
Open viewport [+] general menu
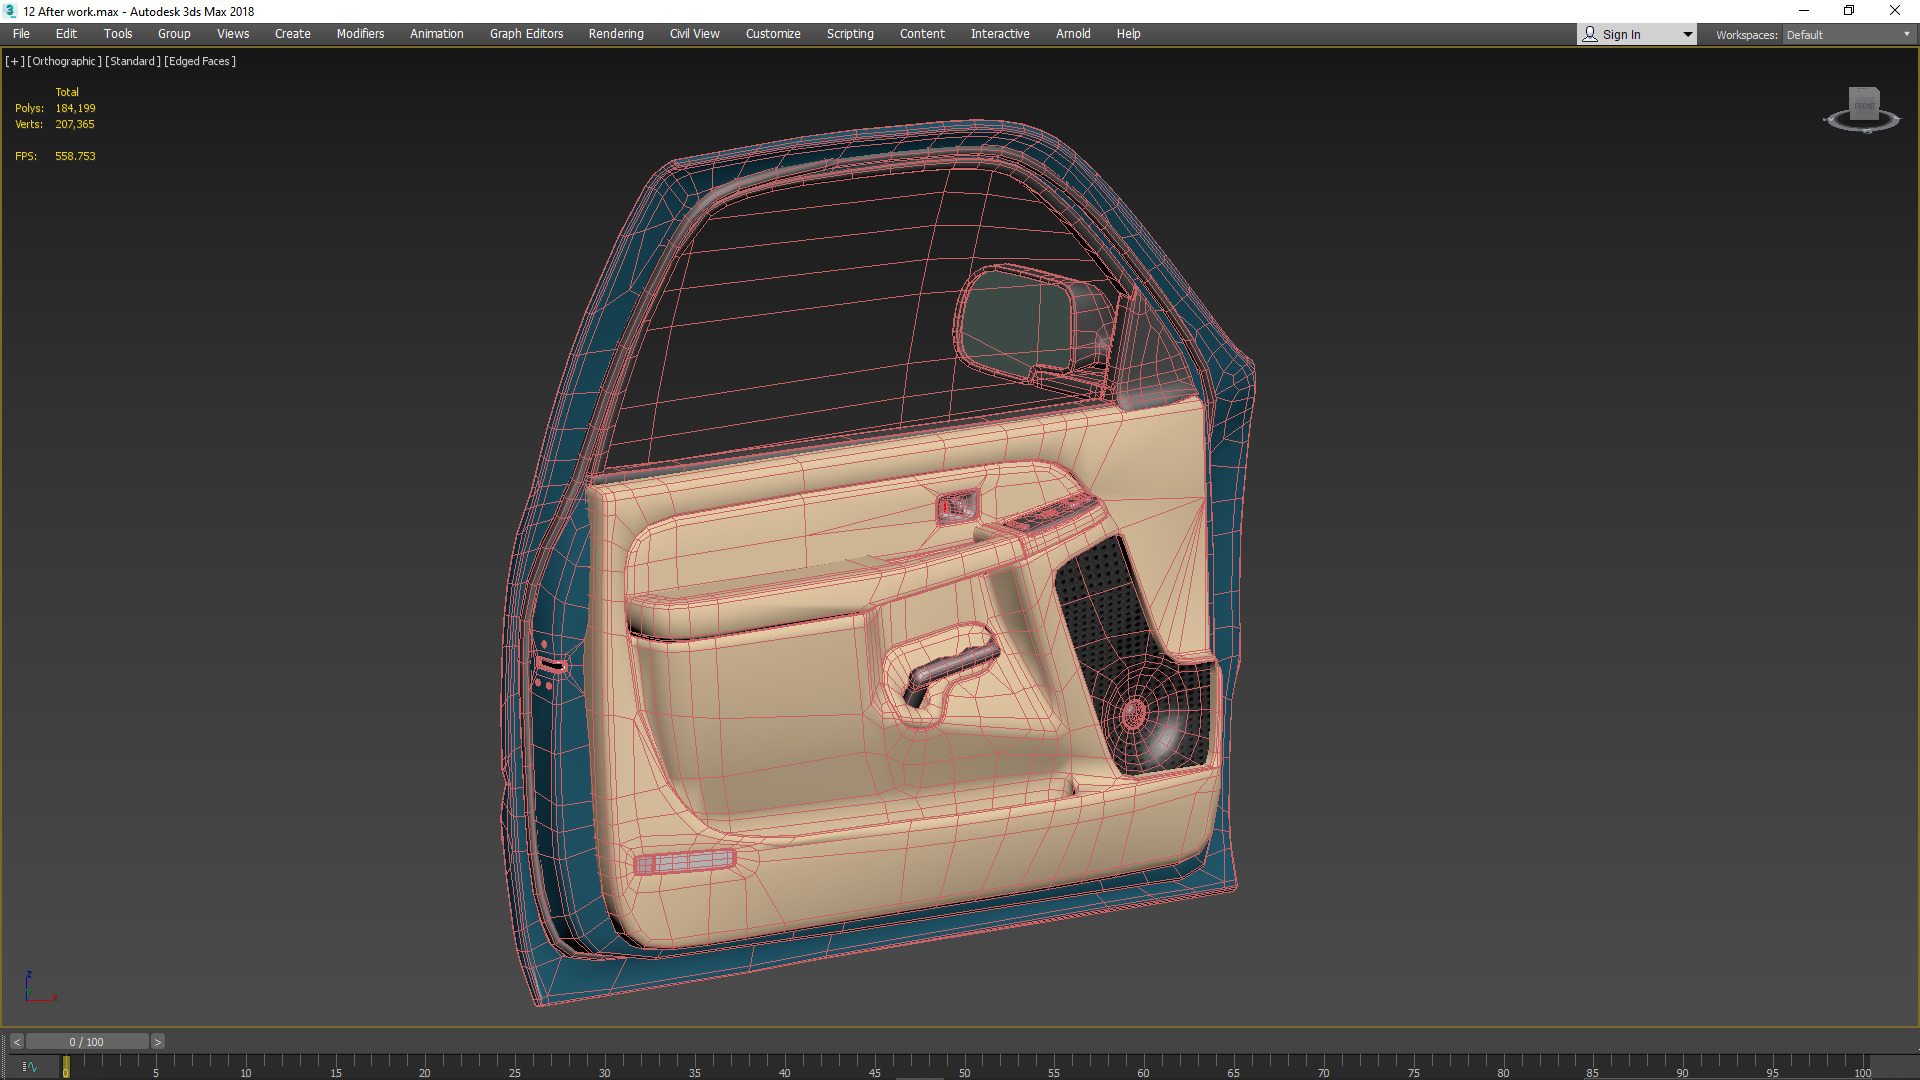coord(14,61)
